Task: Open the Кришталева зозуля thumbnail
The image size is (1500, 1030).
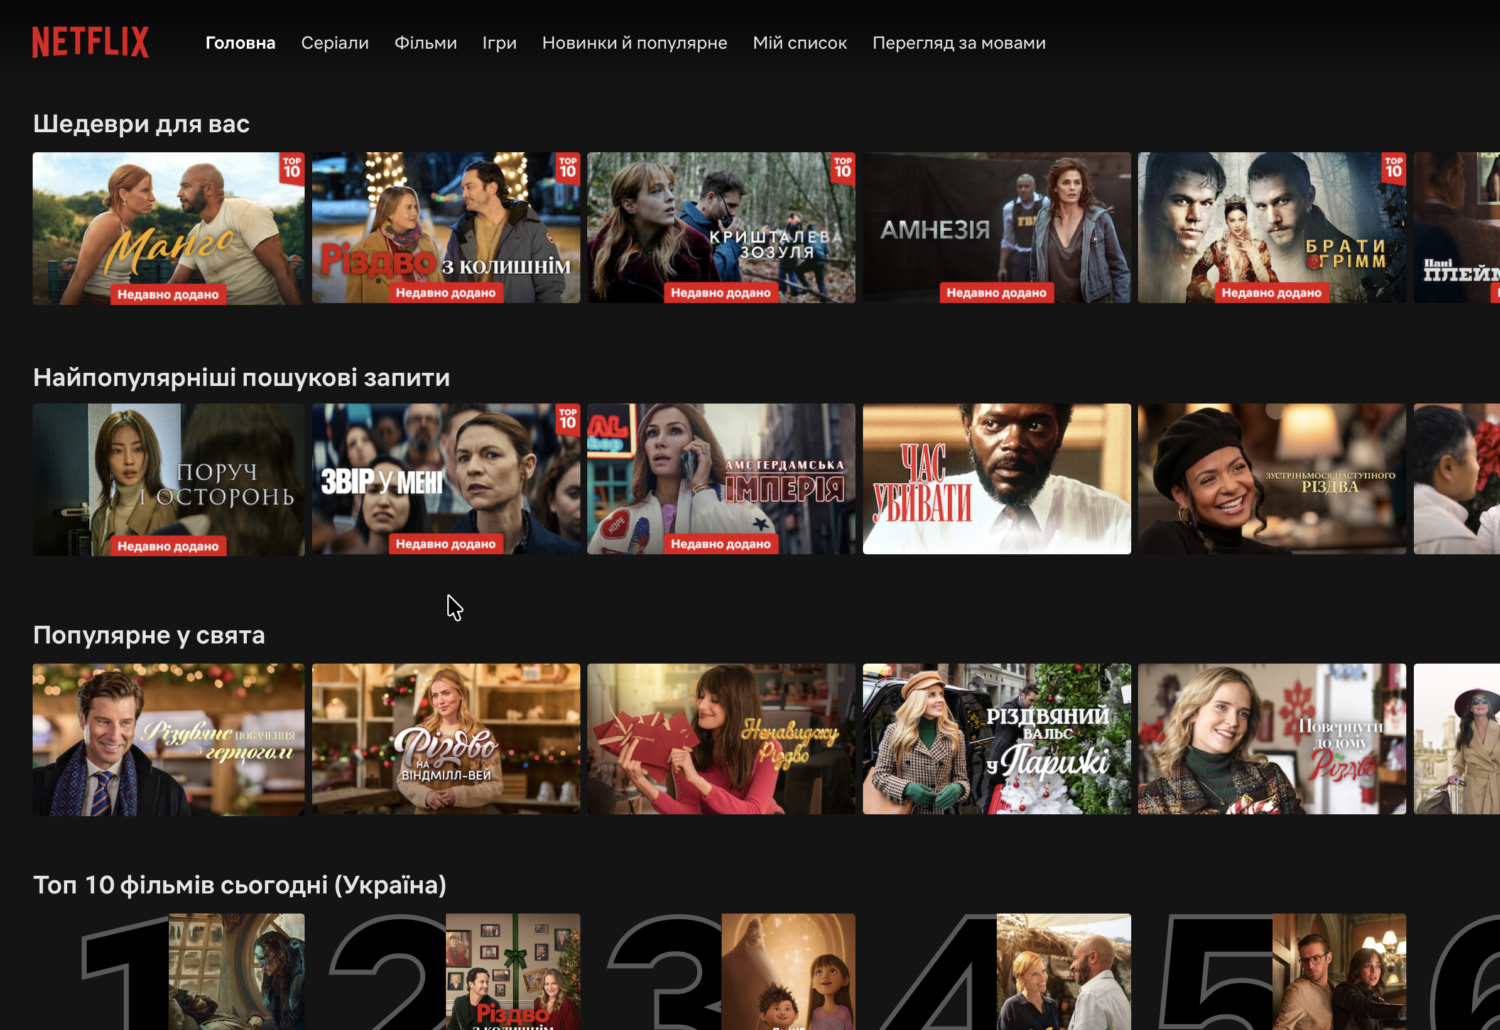Action: 721,228
